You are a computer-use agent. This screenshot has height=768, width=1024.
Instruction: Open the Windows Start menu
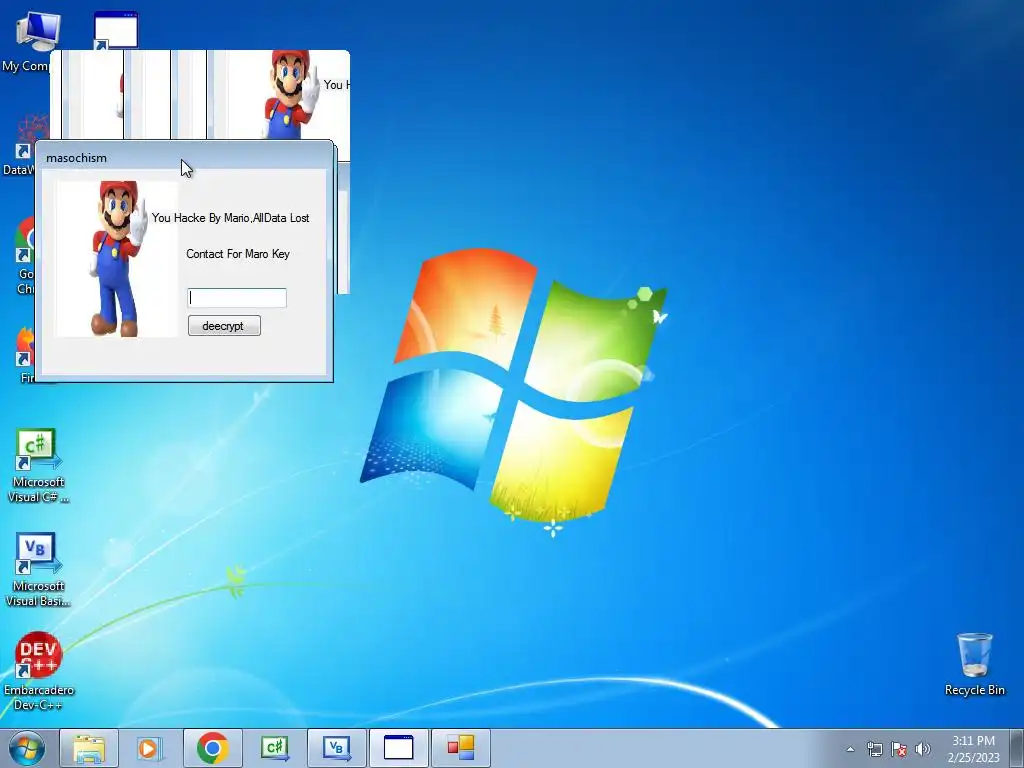pyautogui.click(x=27, y=748)
